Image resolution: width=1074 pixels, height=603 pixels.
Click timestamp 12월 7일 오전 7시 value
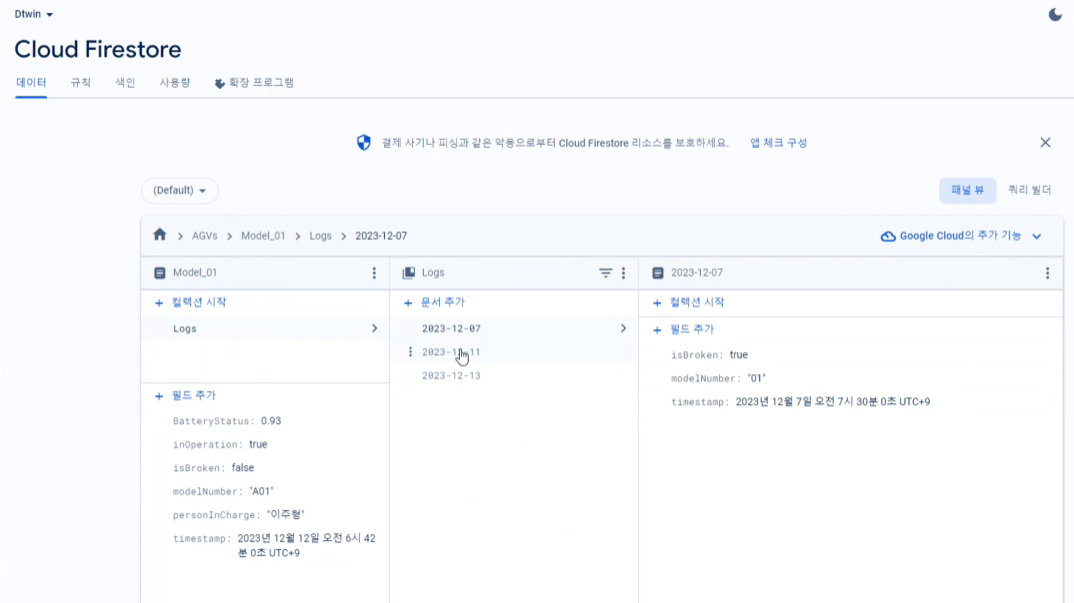coord(833,402)
